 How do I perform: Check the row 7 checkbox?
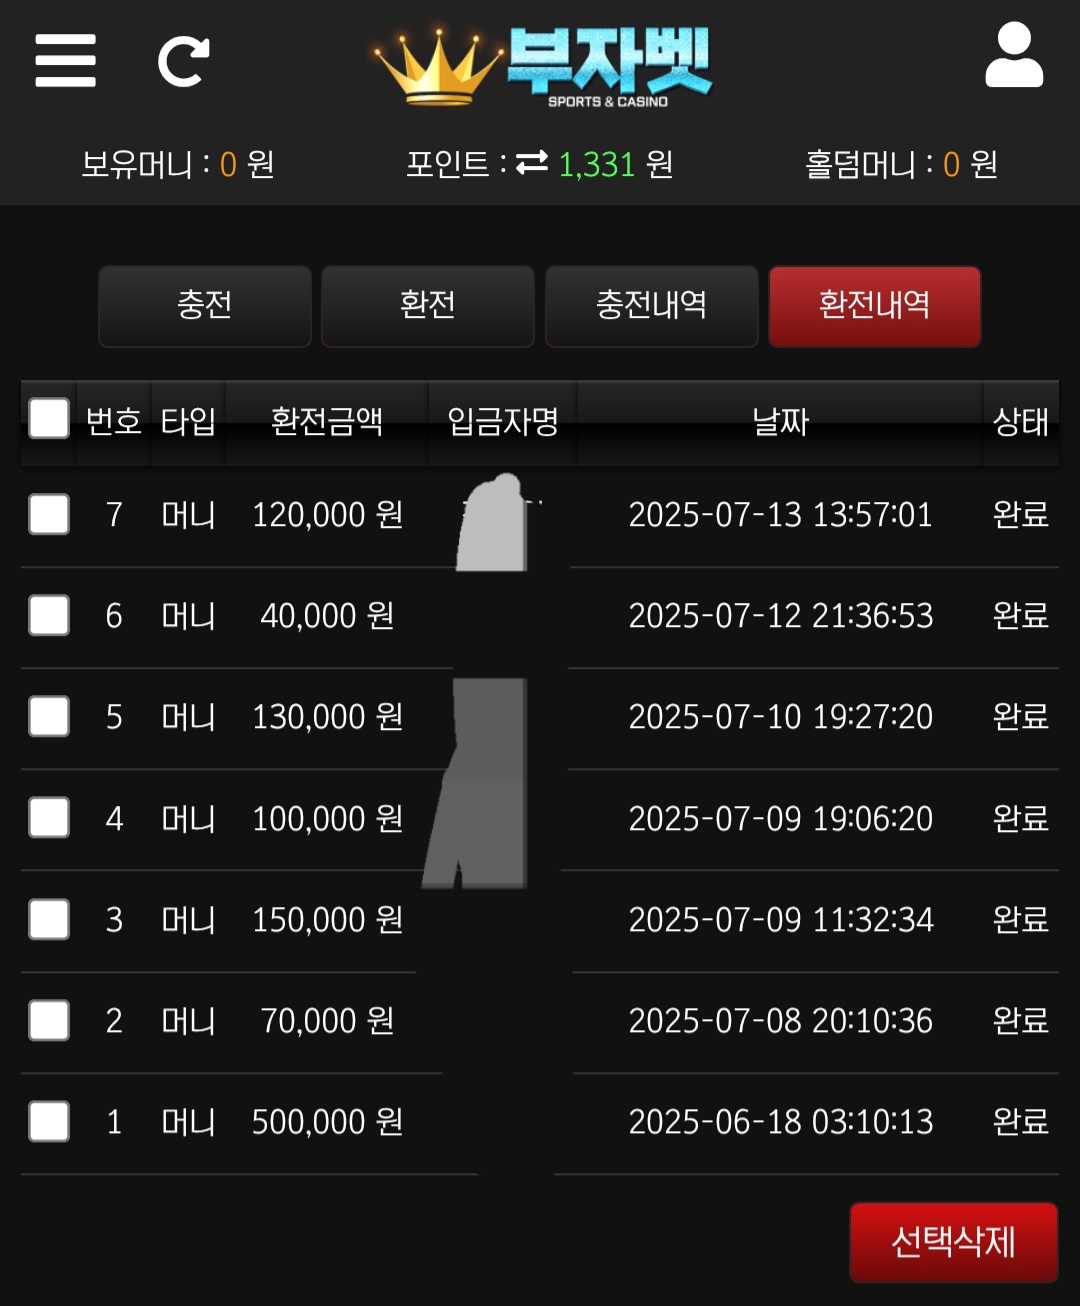tap(49, 514)
